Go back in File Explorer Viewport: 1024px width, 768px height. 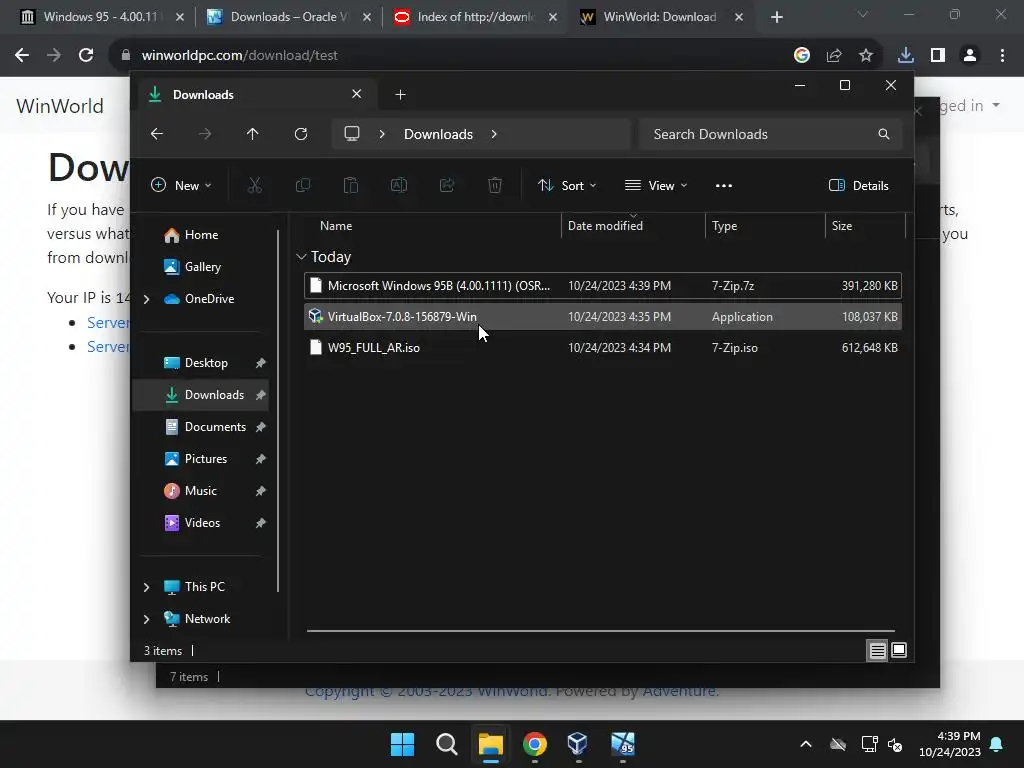pyautogui.click(x=157, y=134)
